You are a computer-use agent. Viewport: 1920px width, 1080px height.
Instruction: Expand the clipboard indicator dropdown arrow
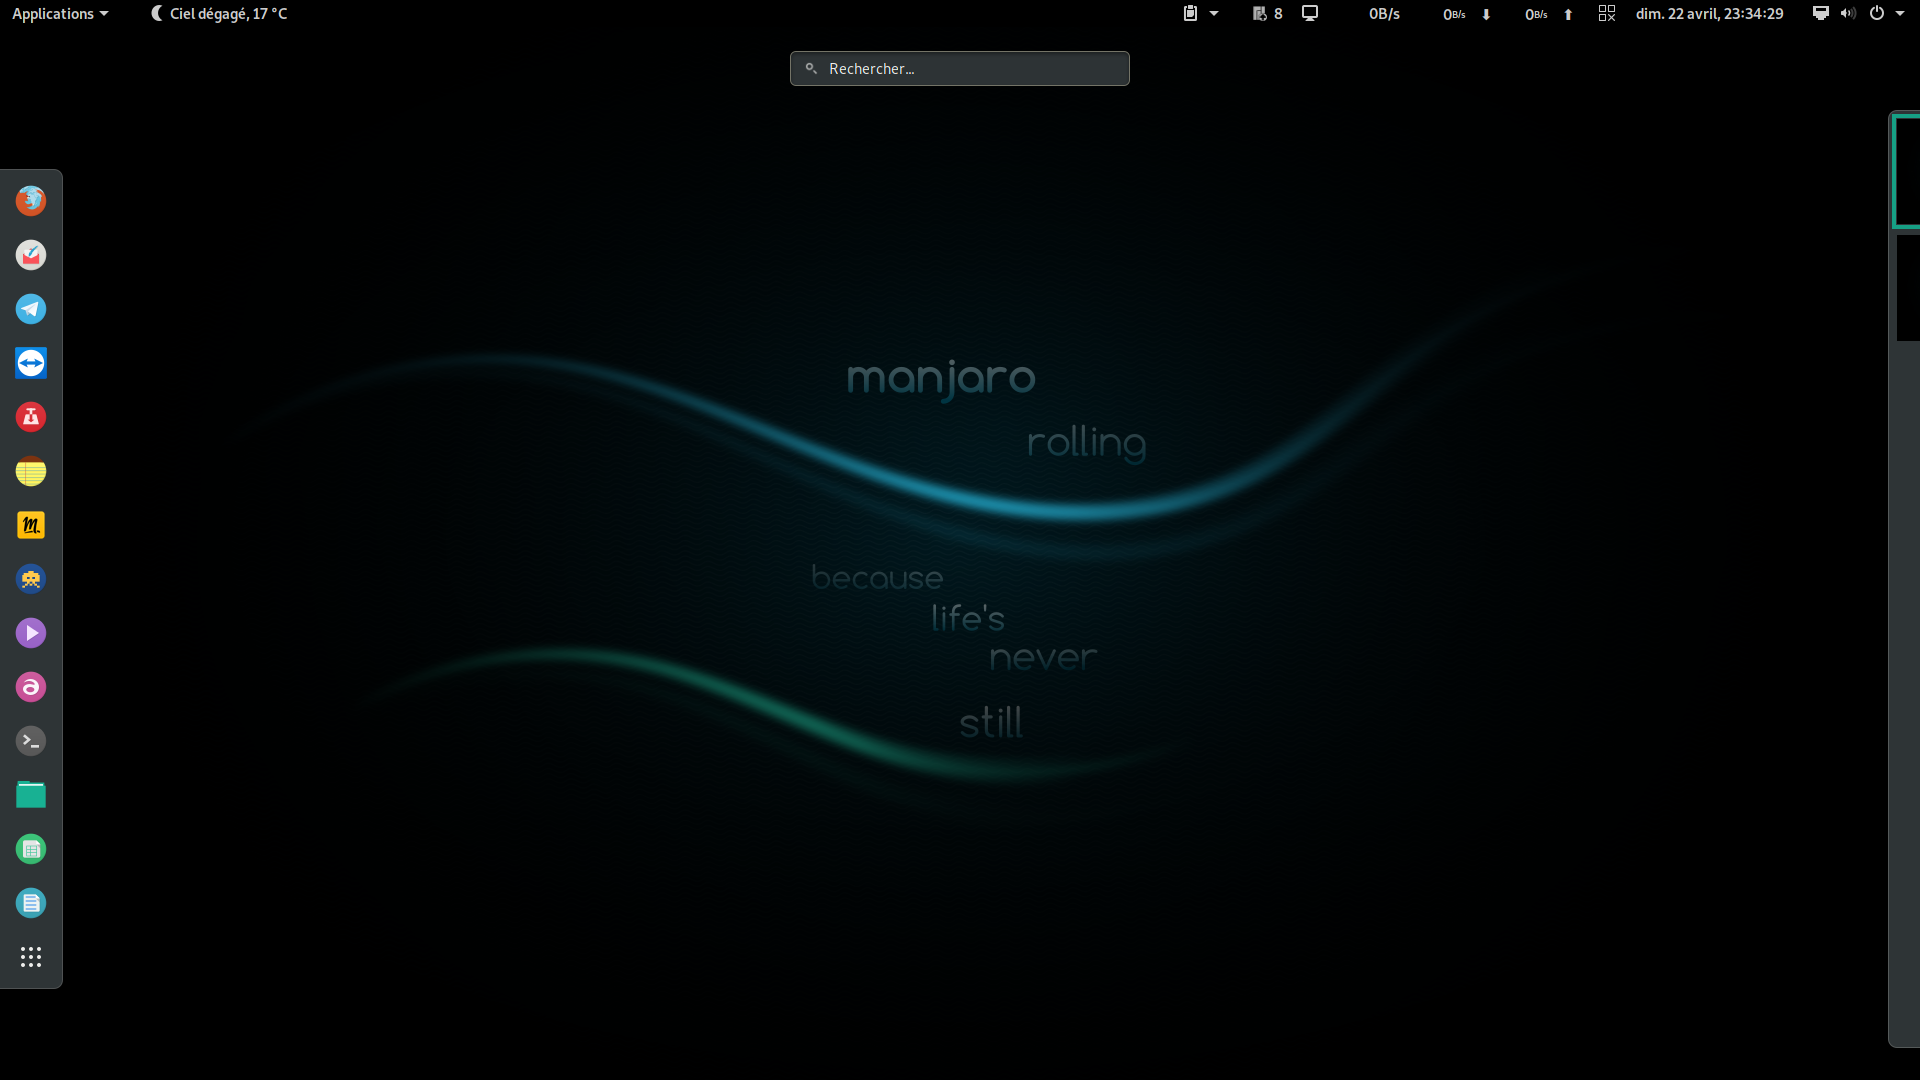click(x=1214, y=14)
